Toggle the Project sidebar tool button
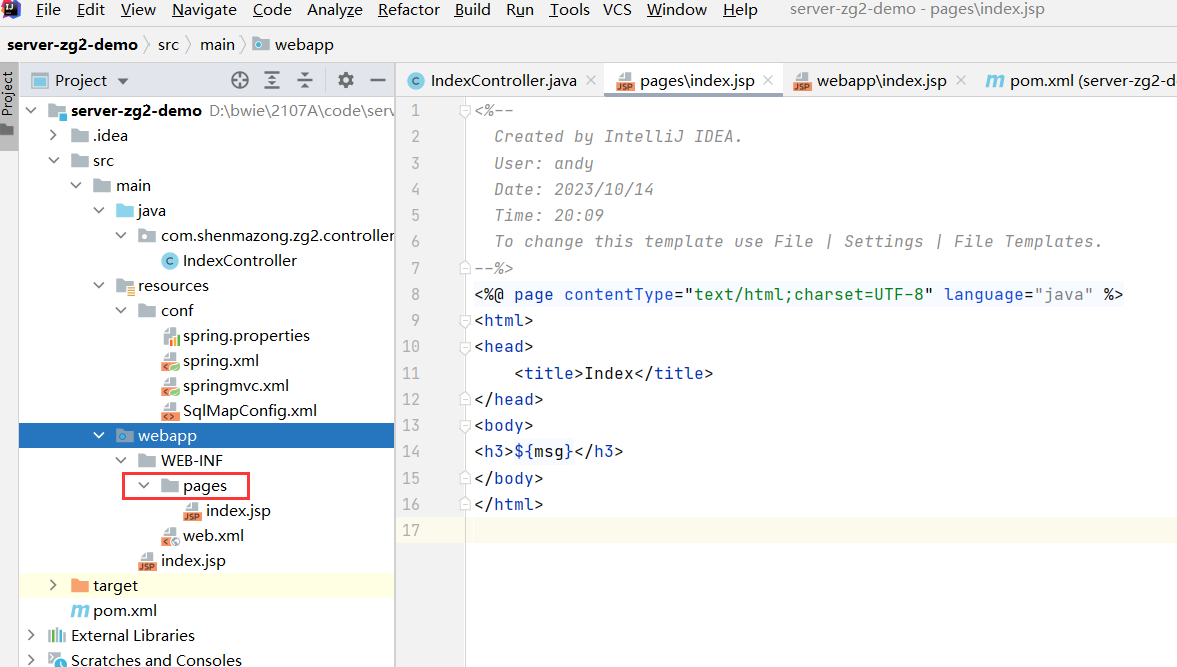1177x667 pixels. click(x=8, y=105)
